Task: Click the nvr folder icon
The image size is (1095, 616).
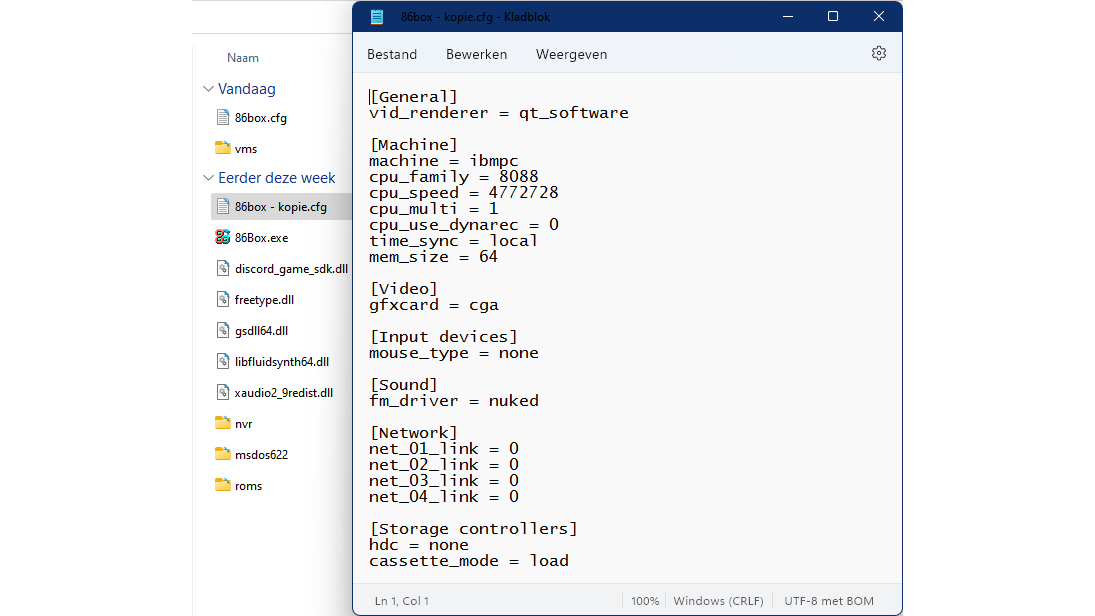Action: tap(223, 423)
